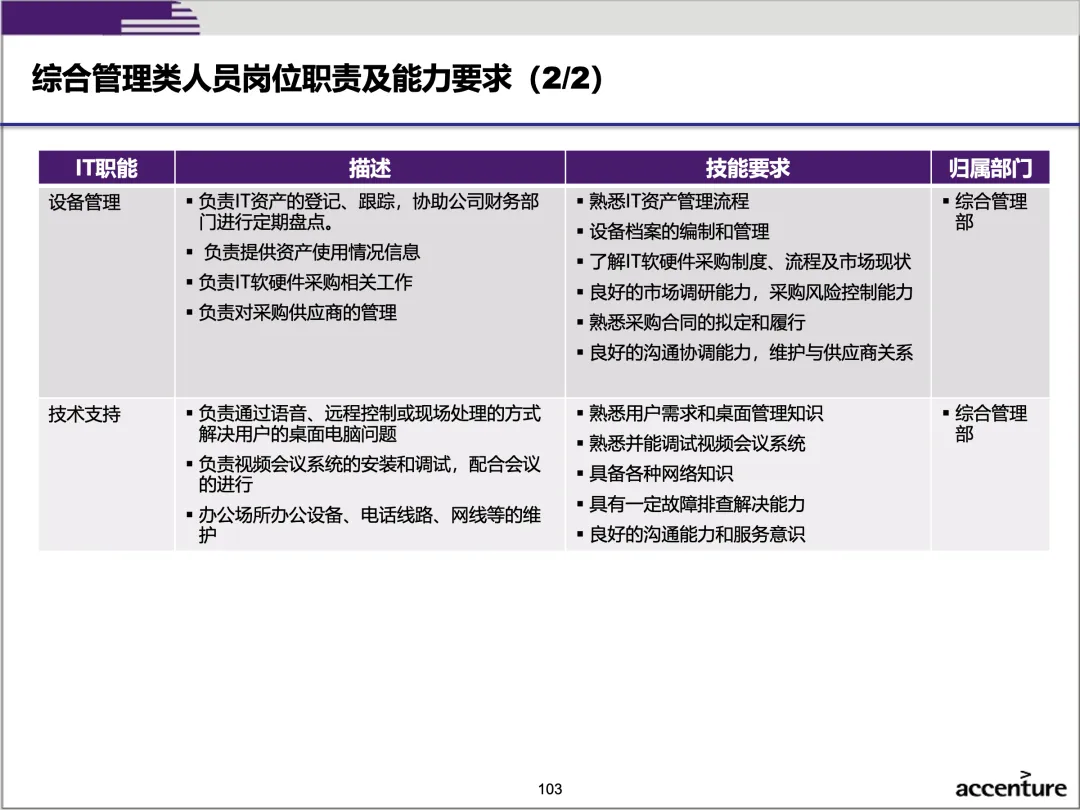The image size is (1080, 810).
Task: Select the 描述 column header
Action: tap(370, 167)
